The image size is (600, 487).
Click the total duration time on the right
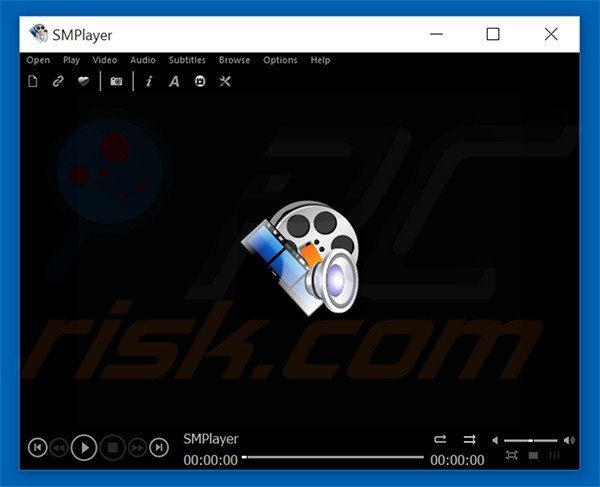457,460
